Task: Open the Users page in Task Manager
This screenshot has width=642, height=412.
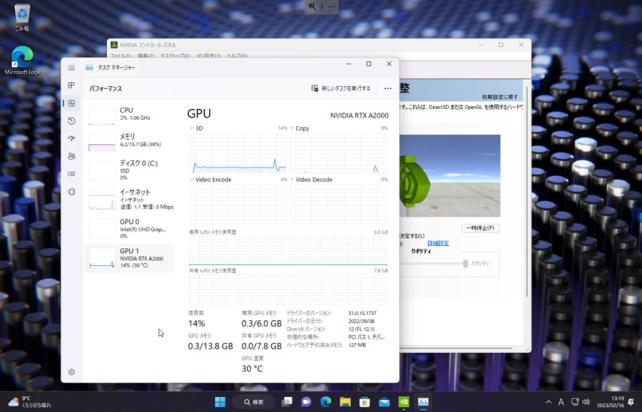Action: click(x=71, y=156)
